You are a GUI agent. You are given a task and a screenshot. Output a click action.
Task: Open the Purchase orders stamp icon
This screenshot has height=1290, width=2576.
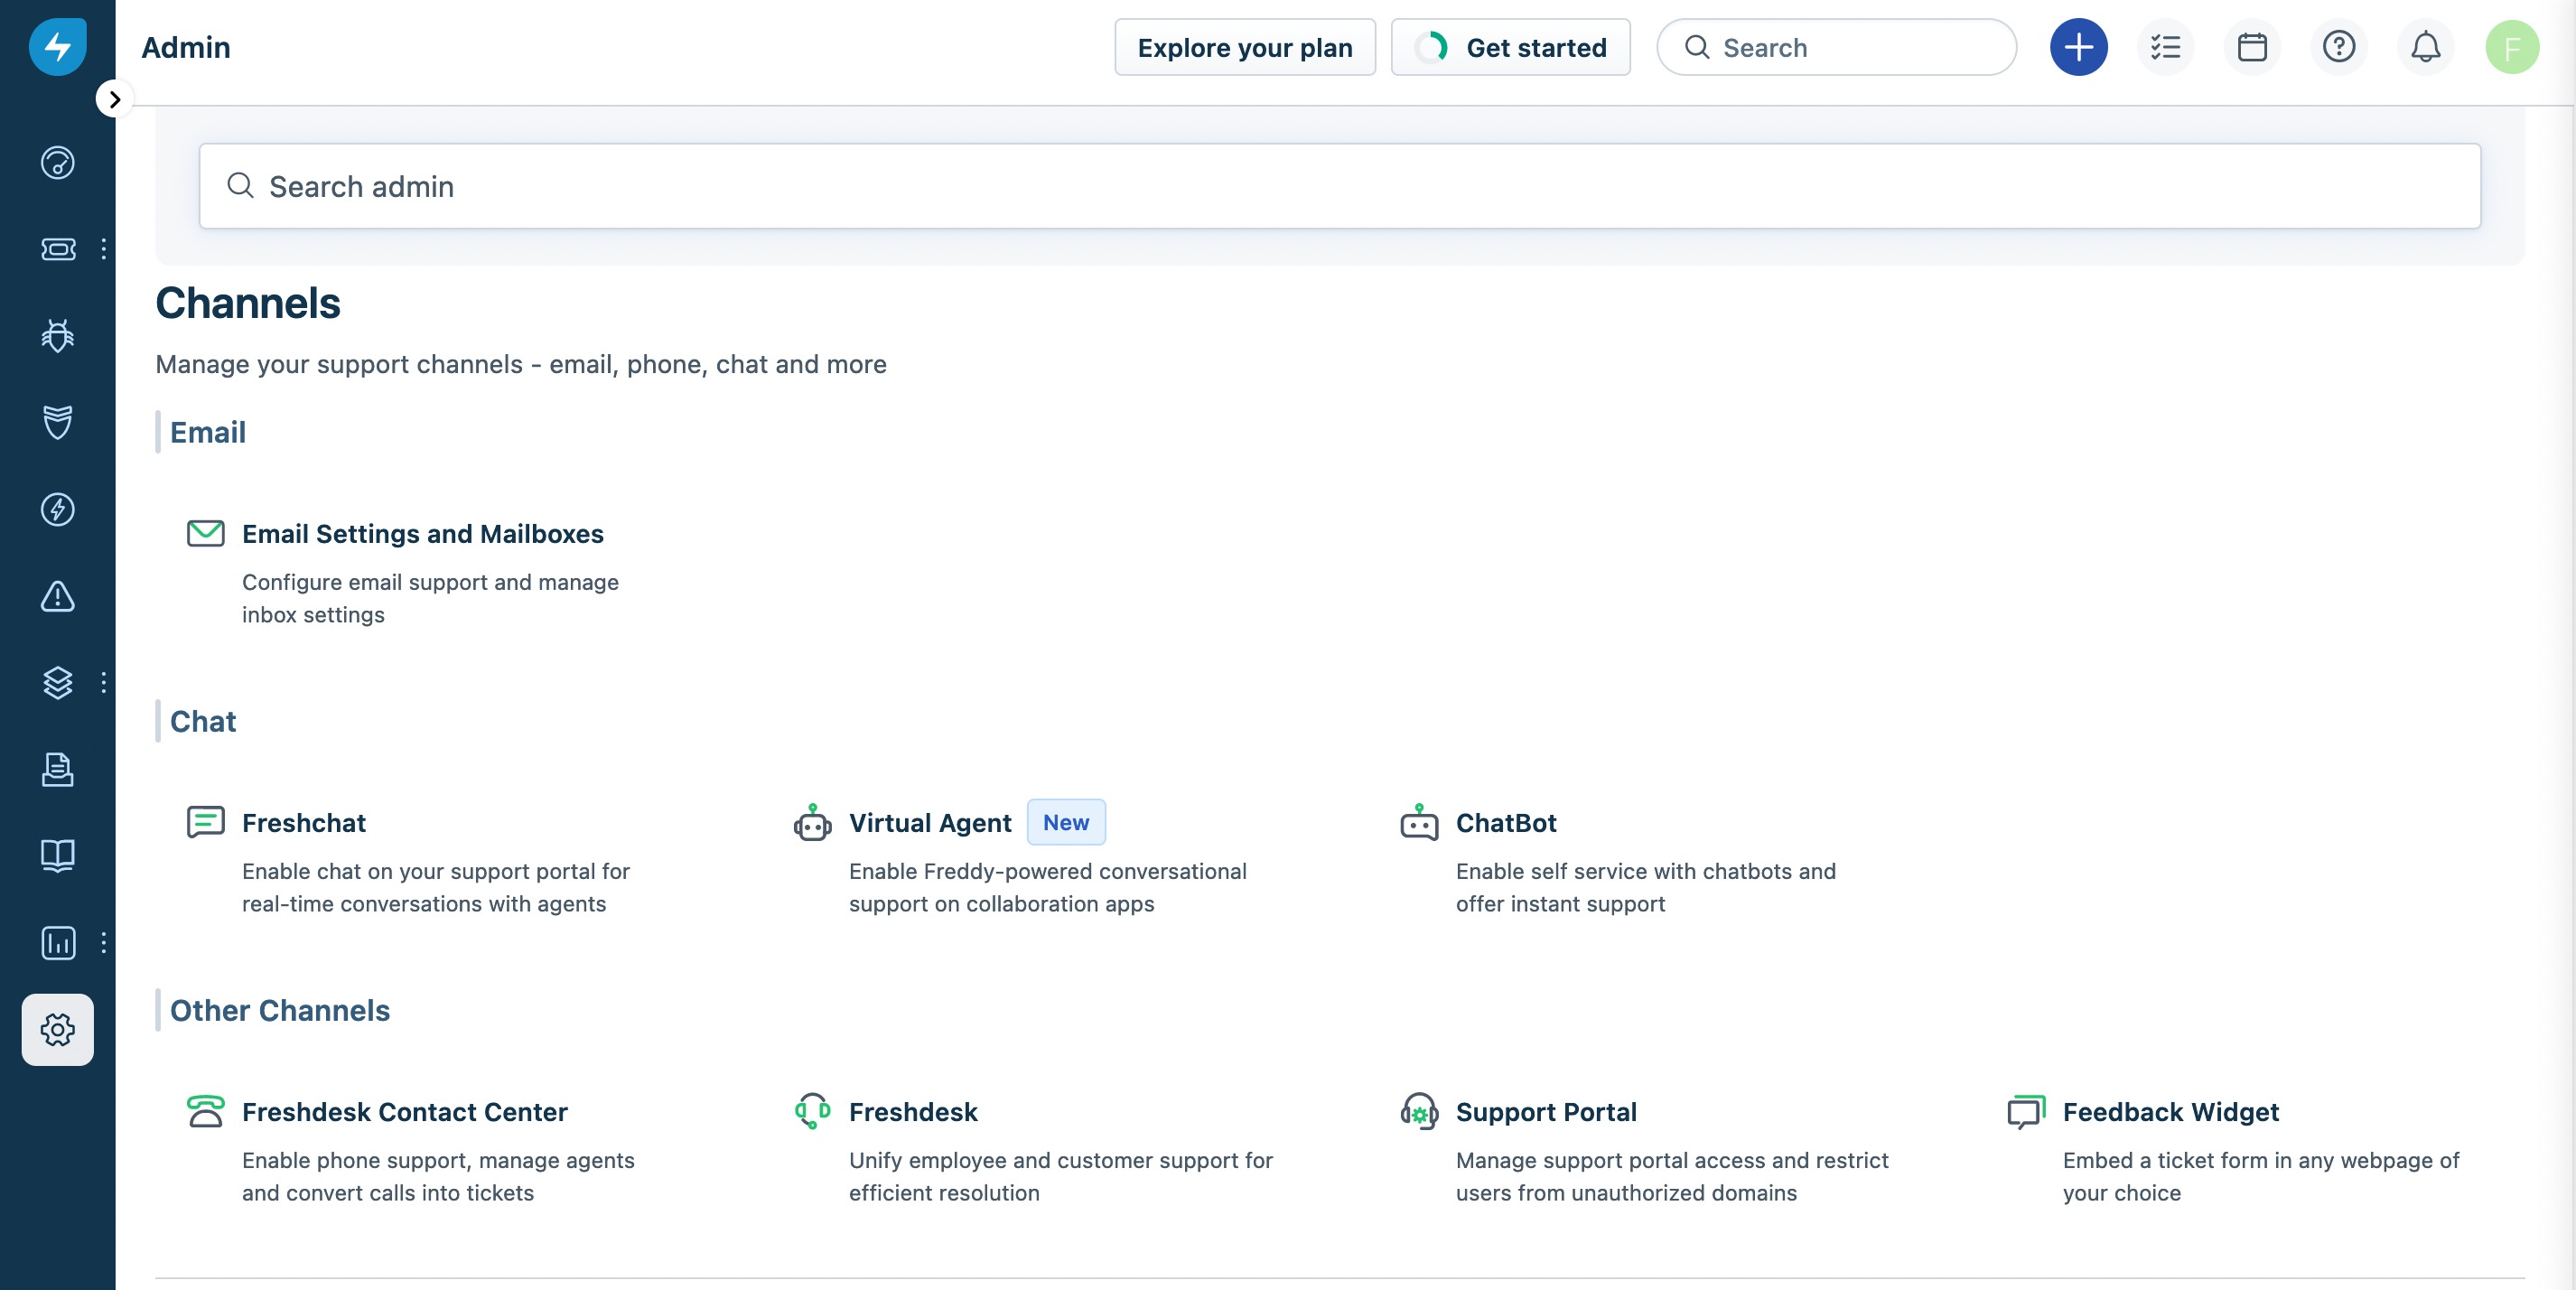coord(57,769)
